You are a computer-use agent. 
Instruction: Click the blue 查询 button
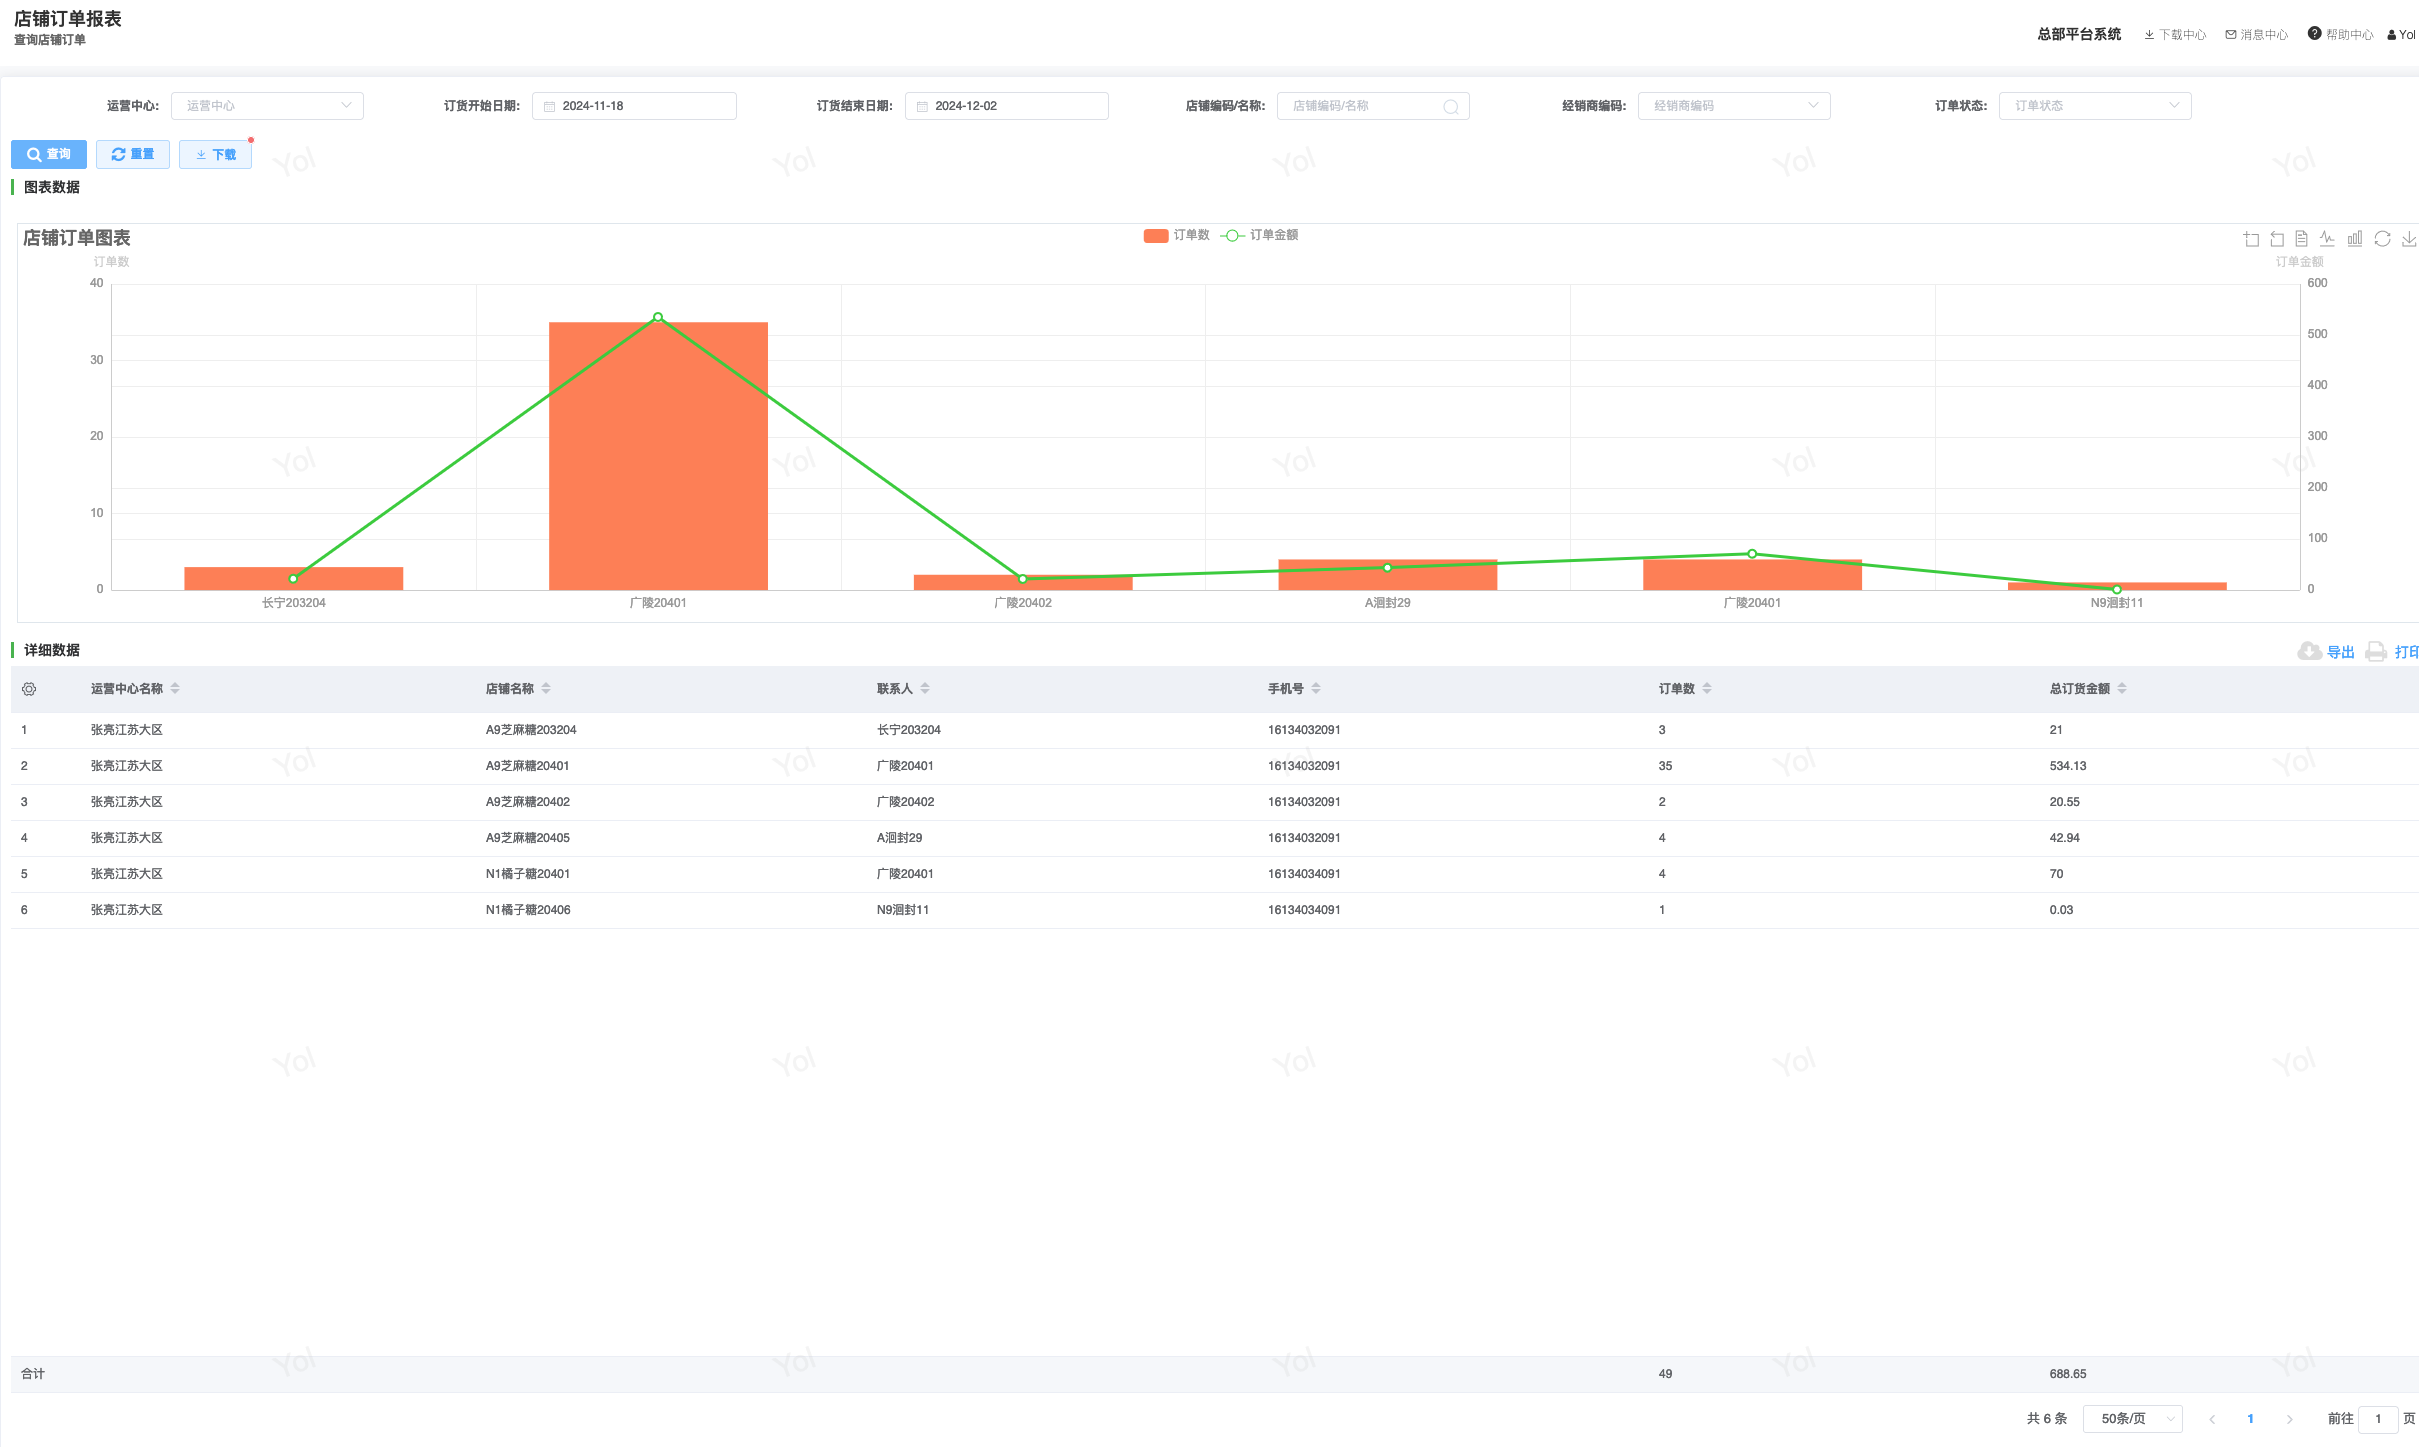click(x=49, y=154)
